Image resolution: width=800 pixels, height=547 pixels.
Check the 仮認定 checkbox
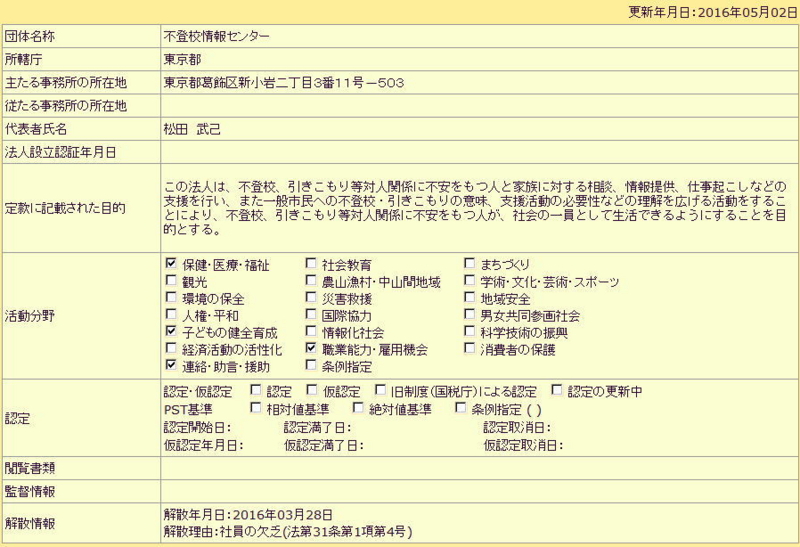coord(312,390)
